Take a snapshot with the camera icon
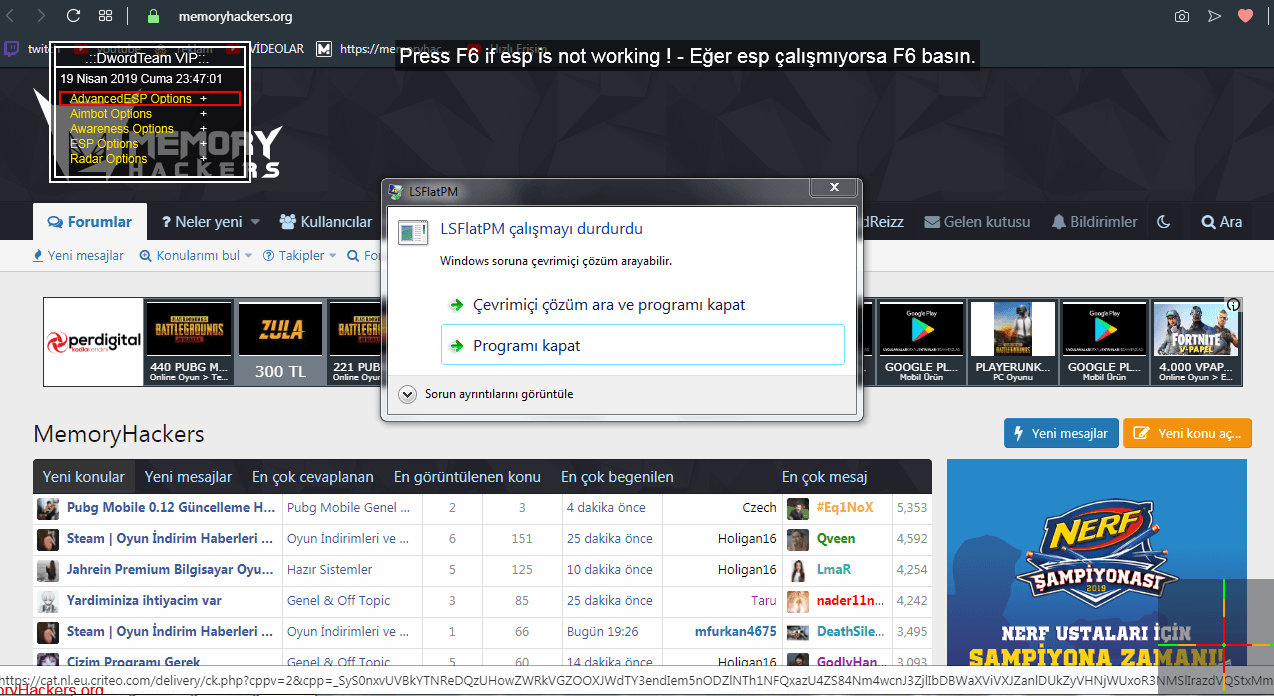 [1182, 16]
